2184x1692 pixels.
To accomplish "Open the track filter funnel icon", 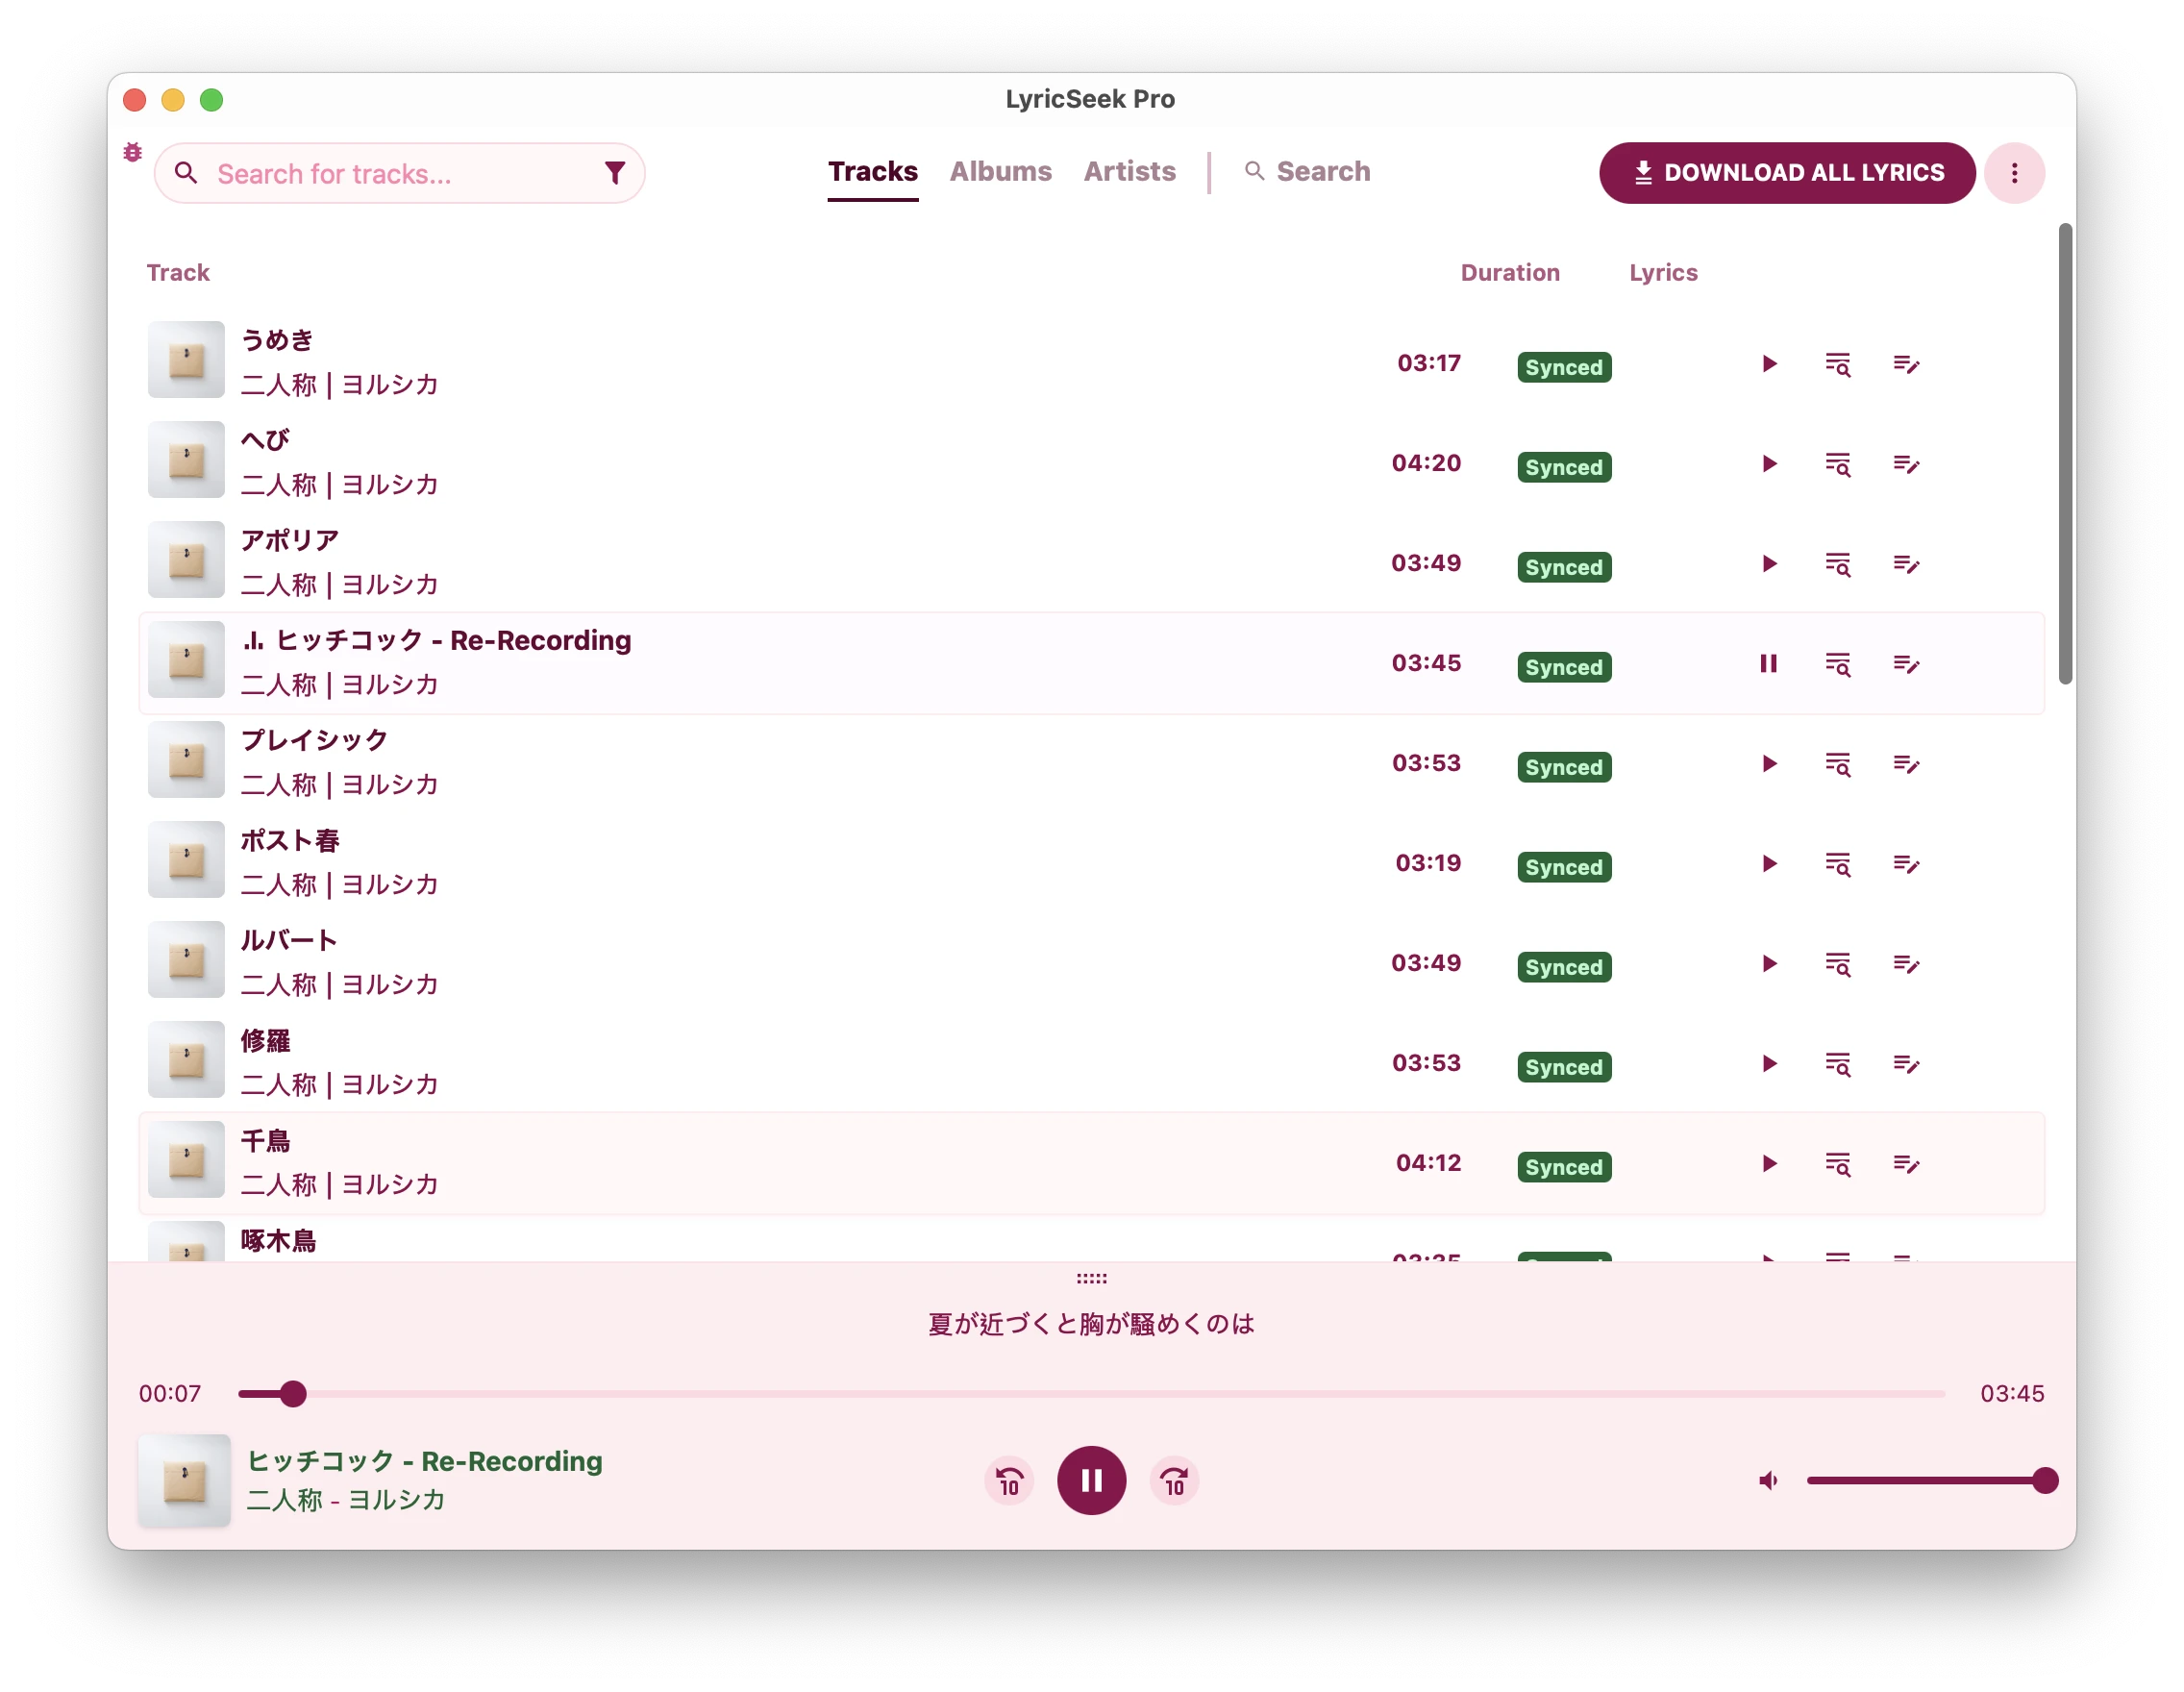I will (x=615, y=173).
